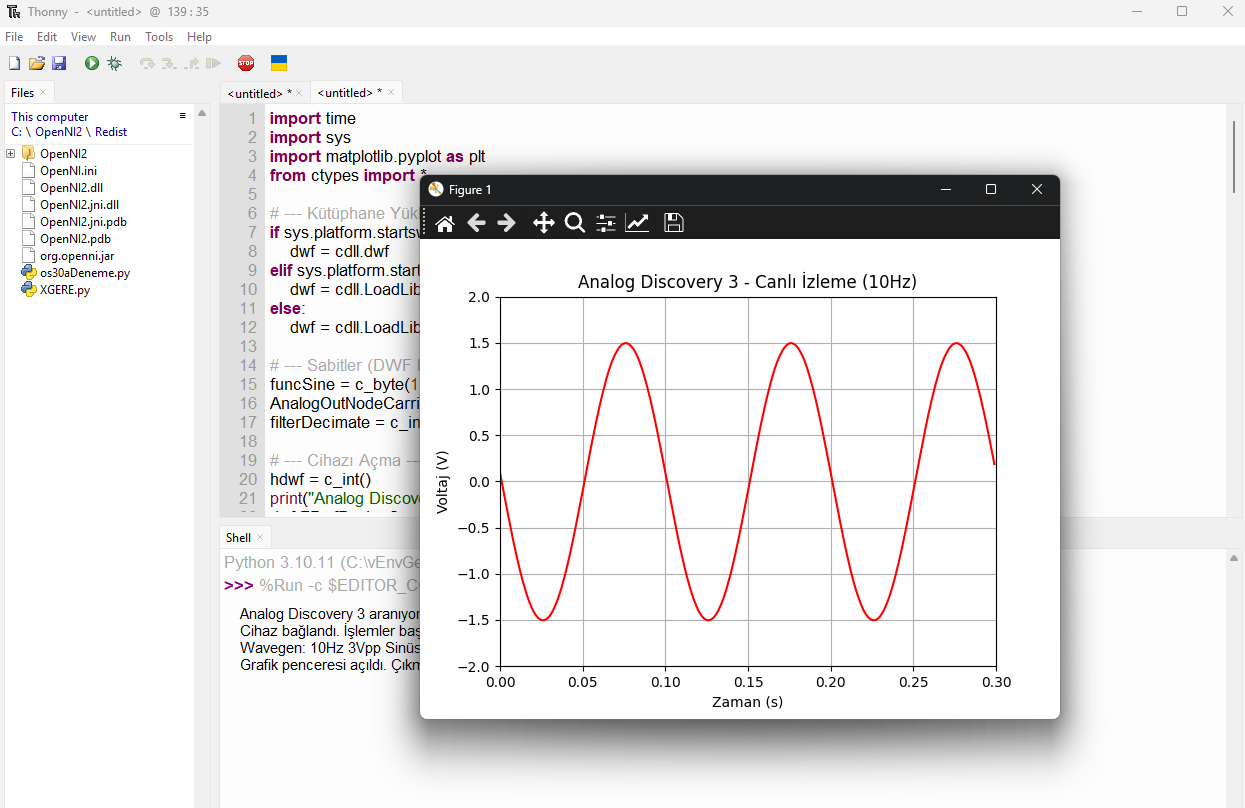Screen dimensions: 1245x808
Task: Open the Run menu
Action: 120,37
